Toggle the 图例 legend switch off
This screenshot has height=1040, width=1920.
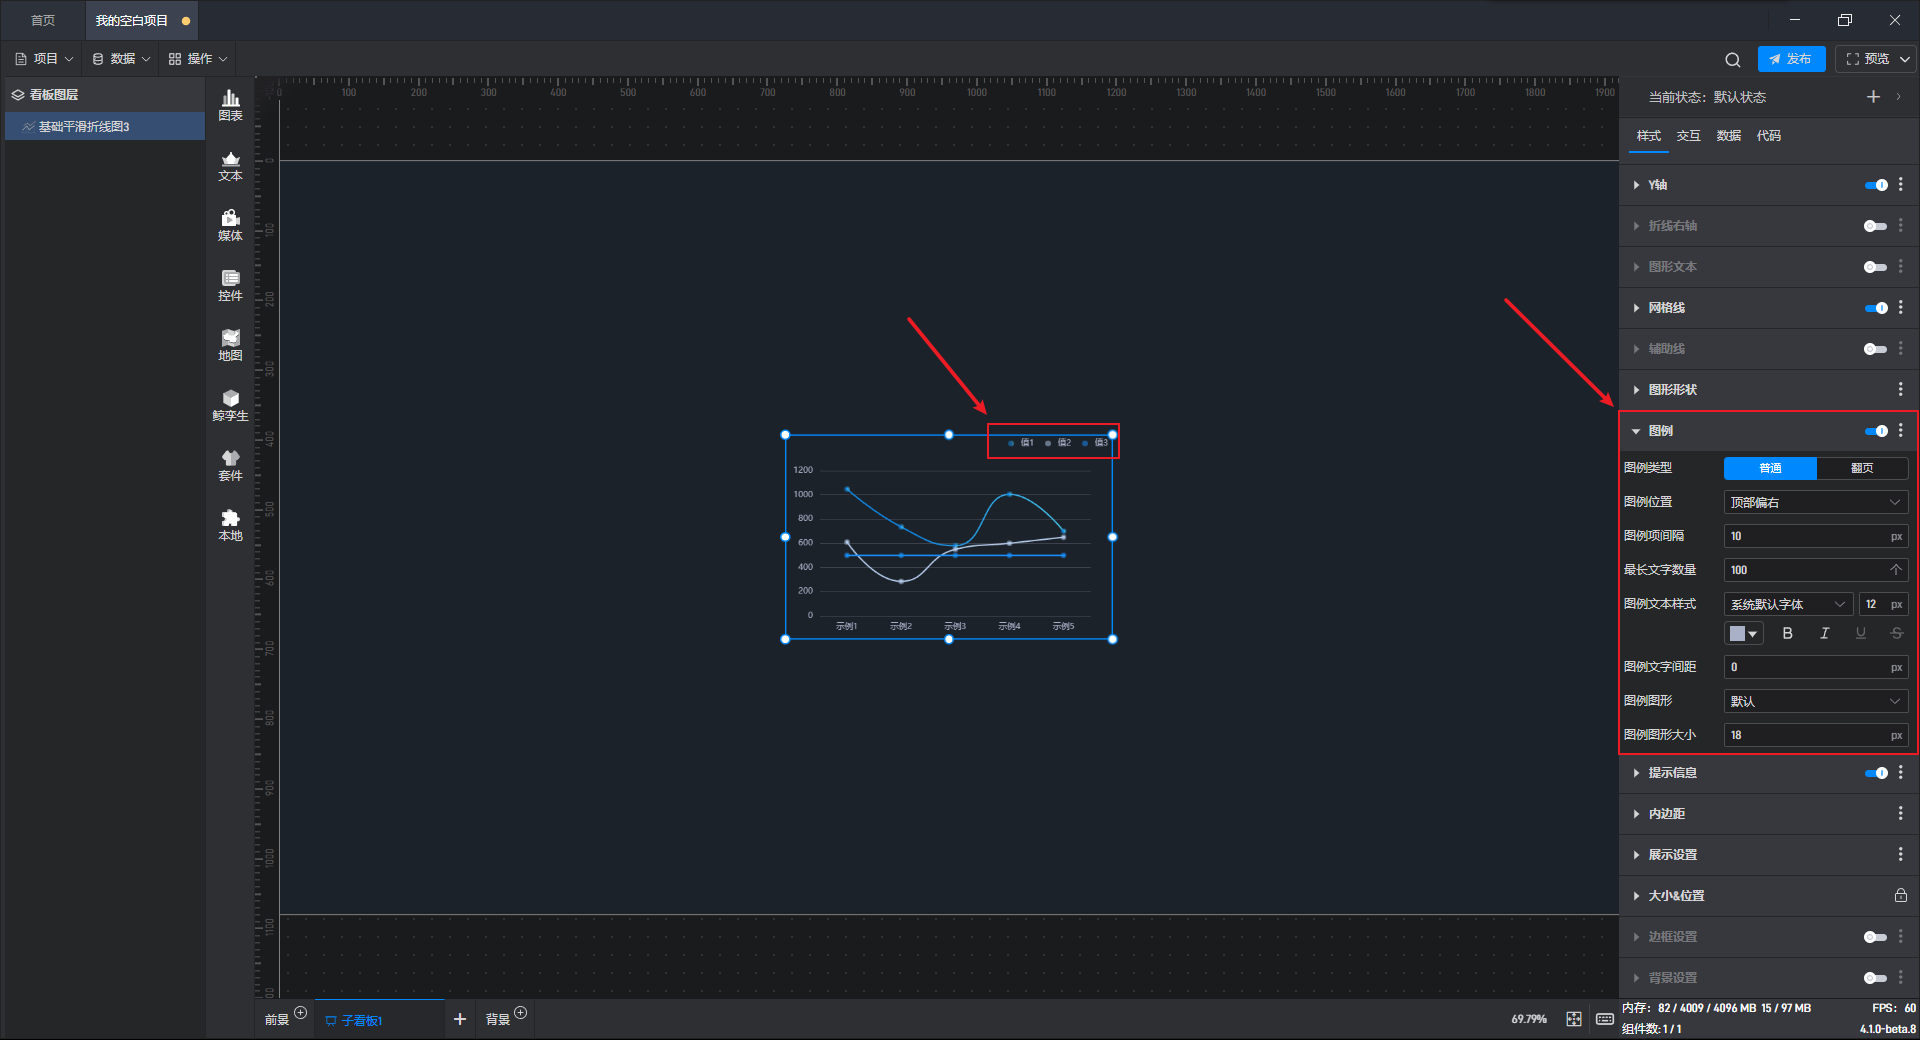(1876, 431)
